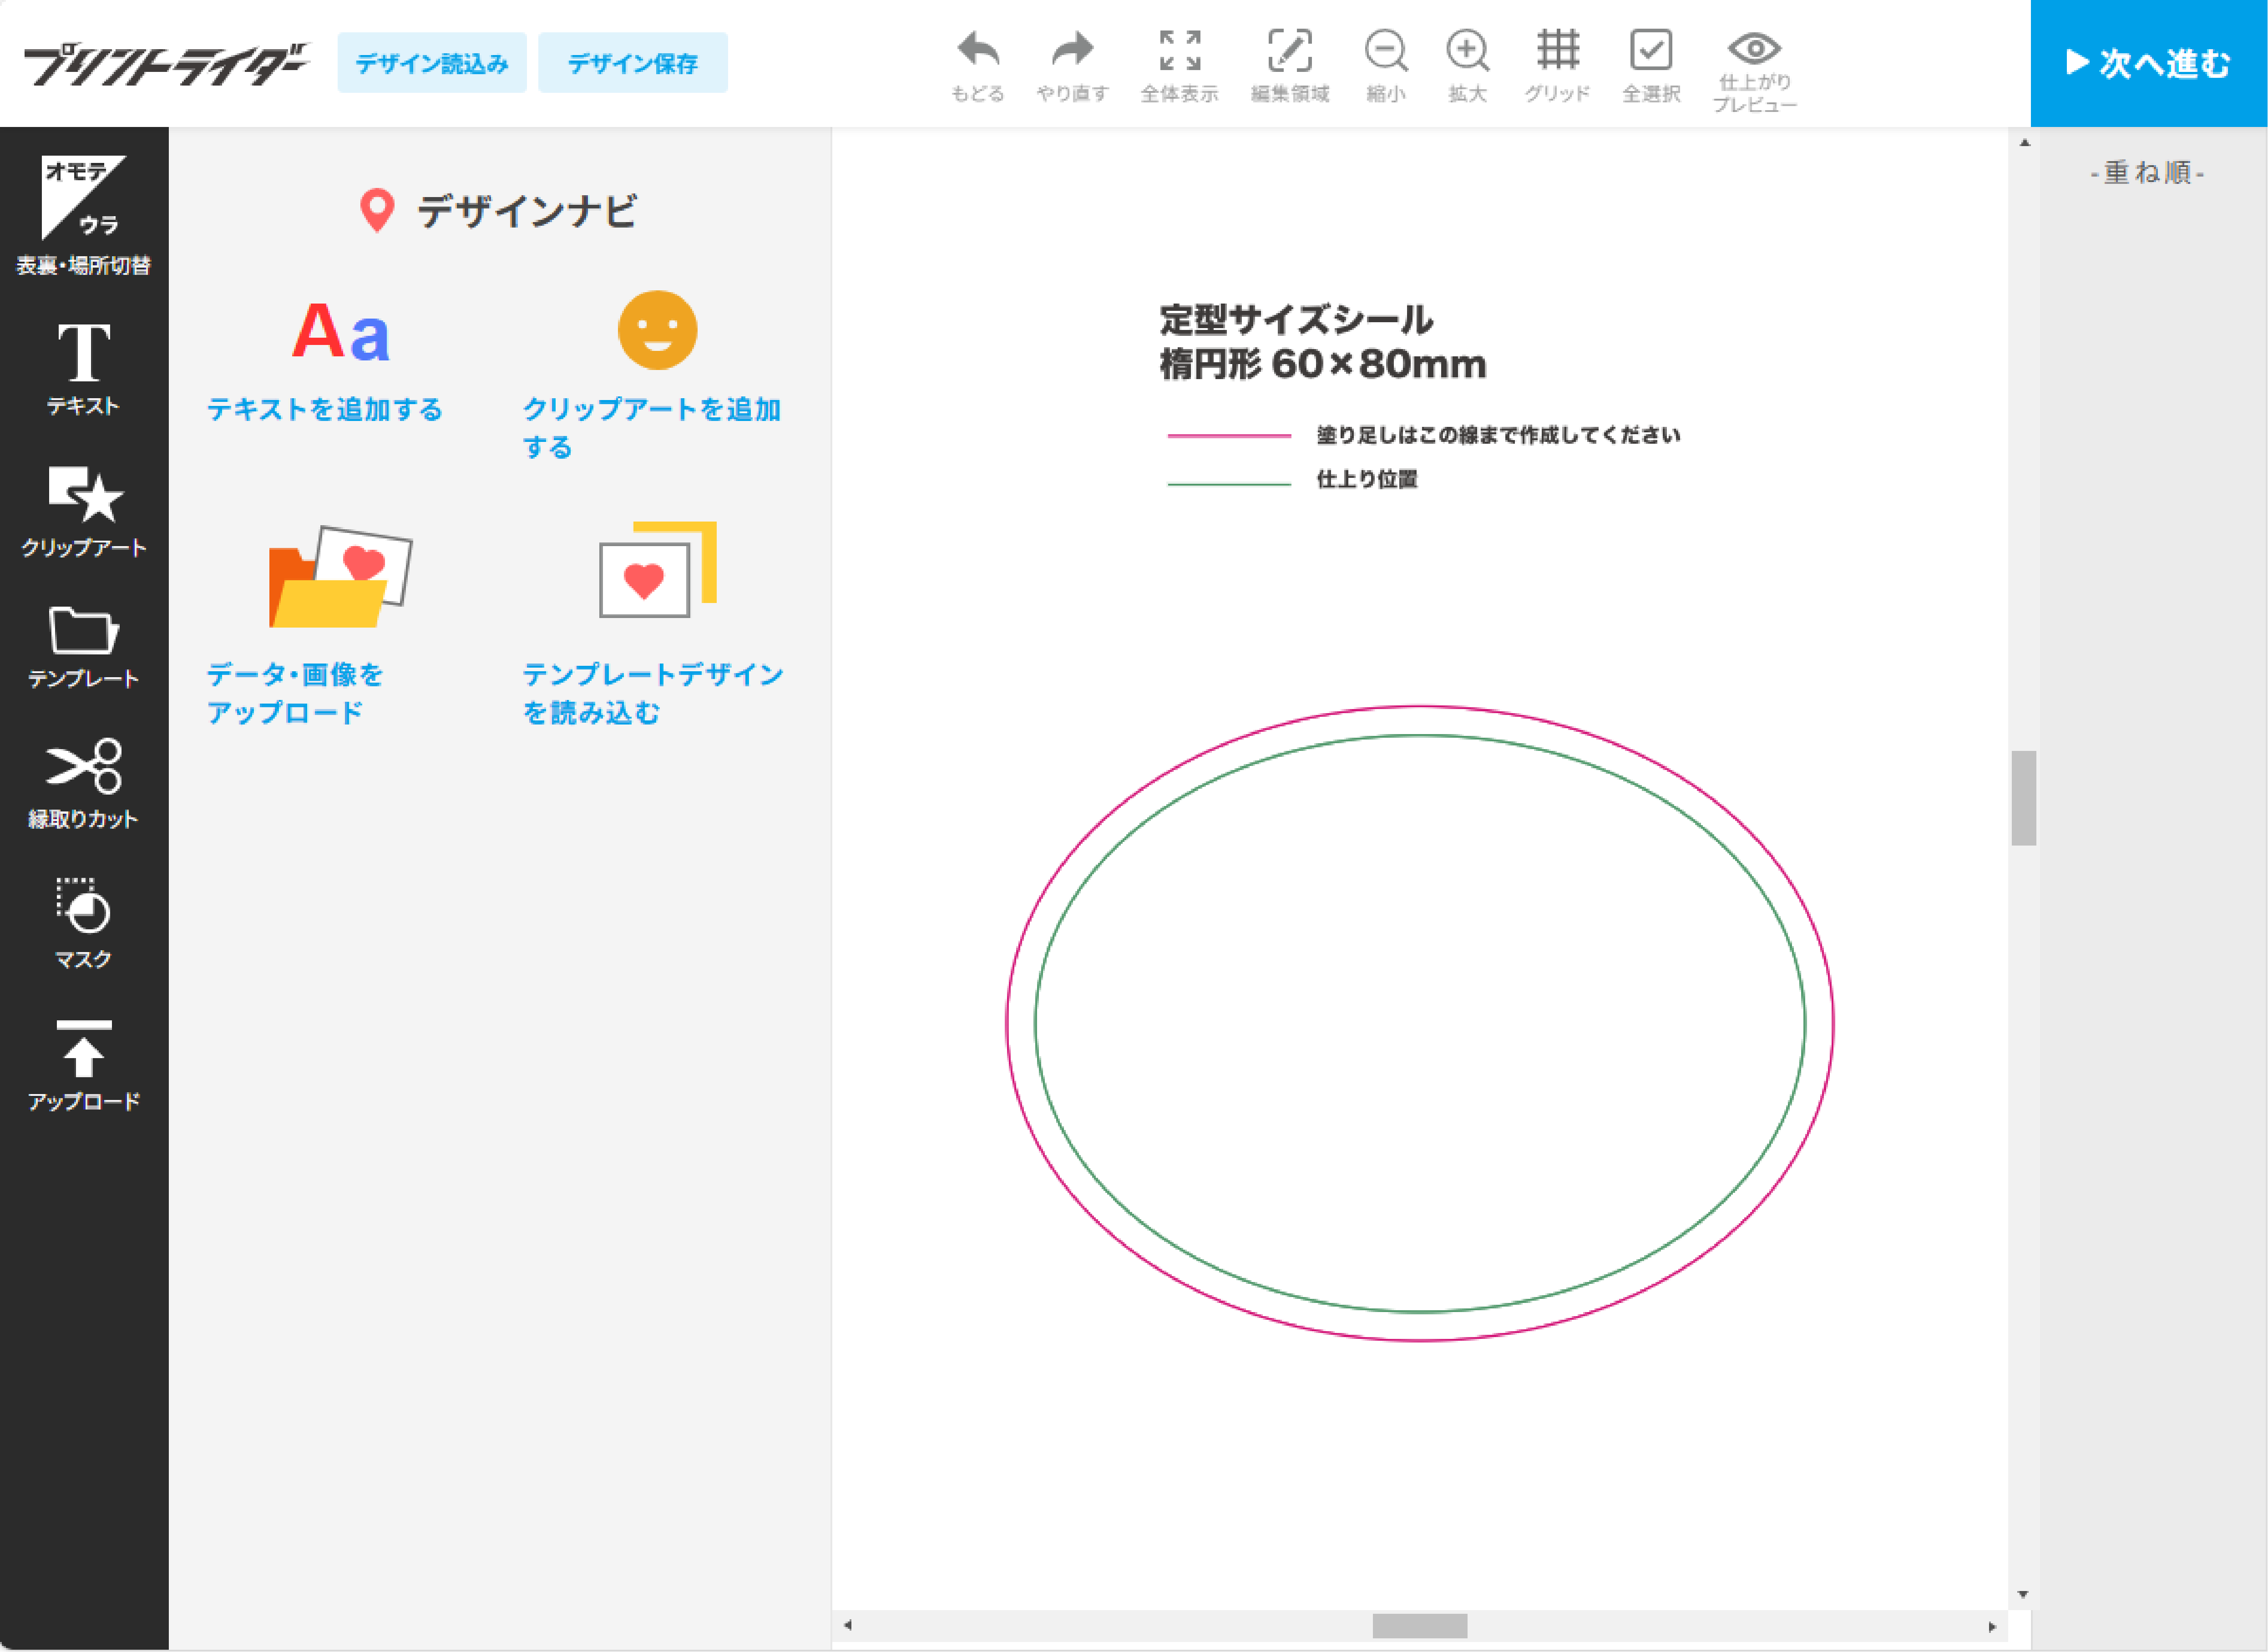The image size is (2268, 1652).
Task: Show the finished preview eye icon
Action: coord(1753,48)
